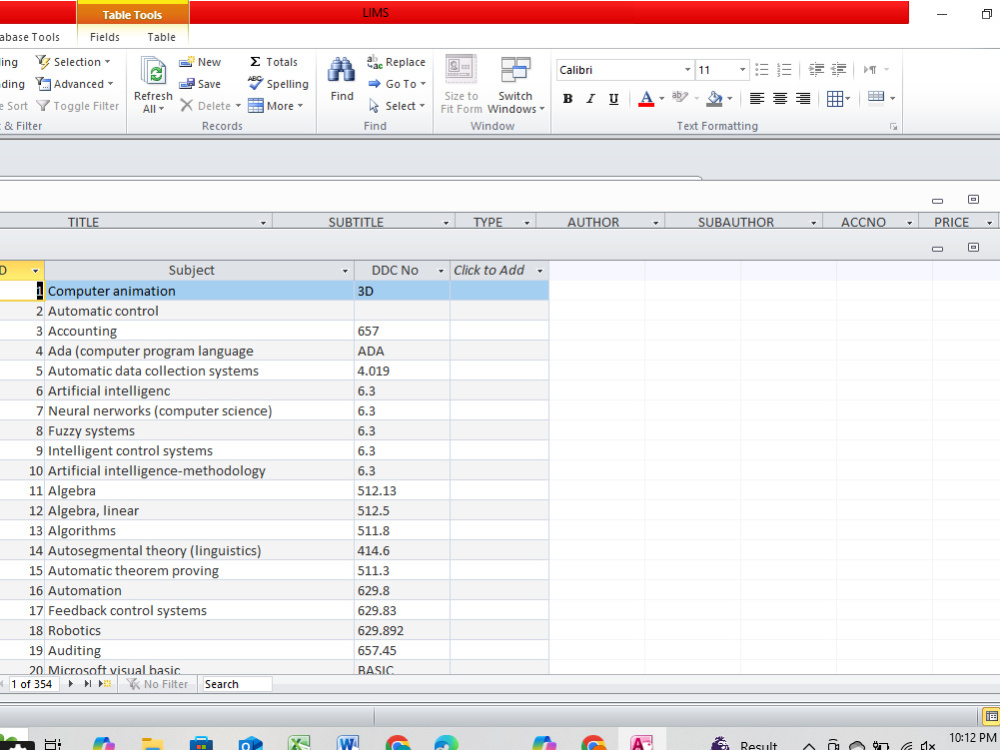The height and width of the screenshot is (750, 1000).
Task: Open Text Formatting dialog launcher
Action: tap(893, 127)
